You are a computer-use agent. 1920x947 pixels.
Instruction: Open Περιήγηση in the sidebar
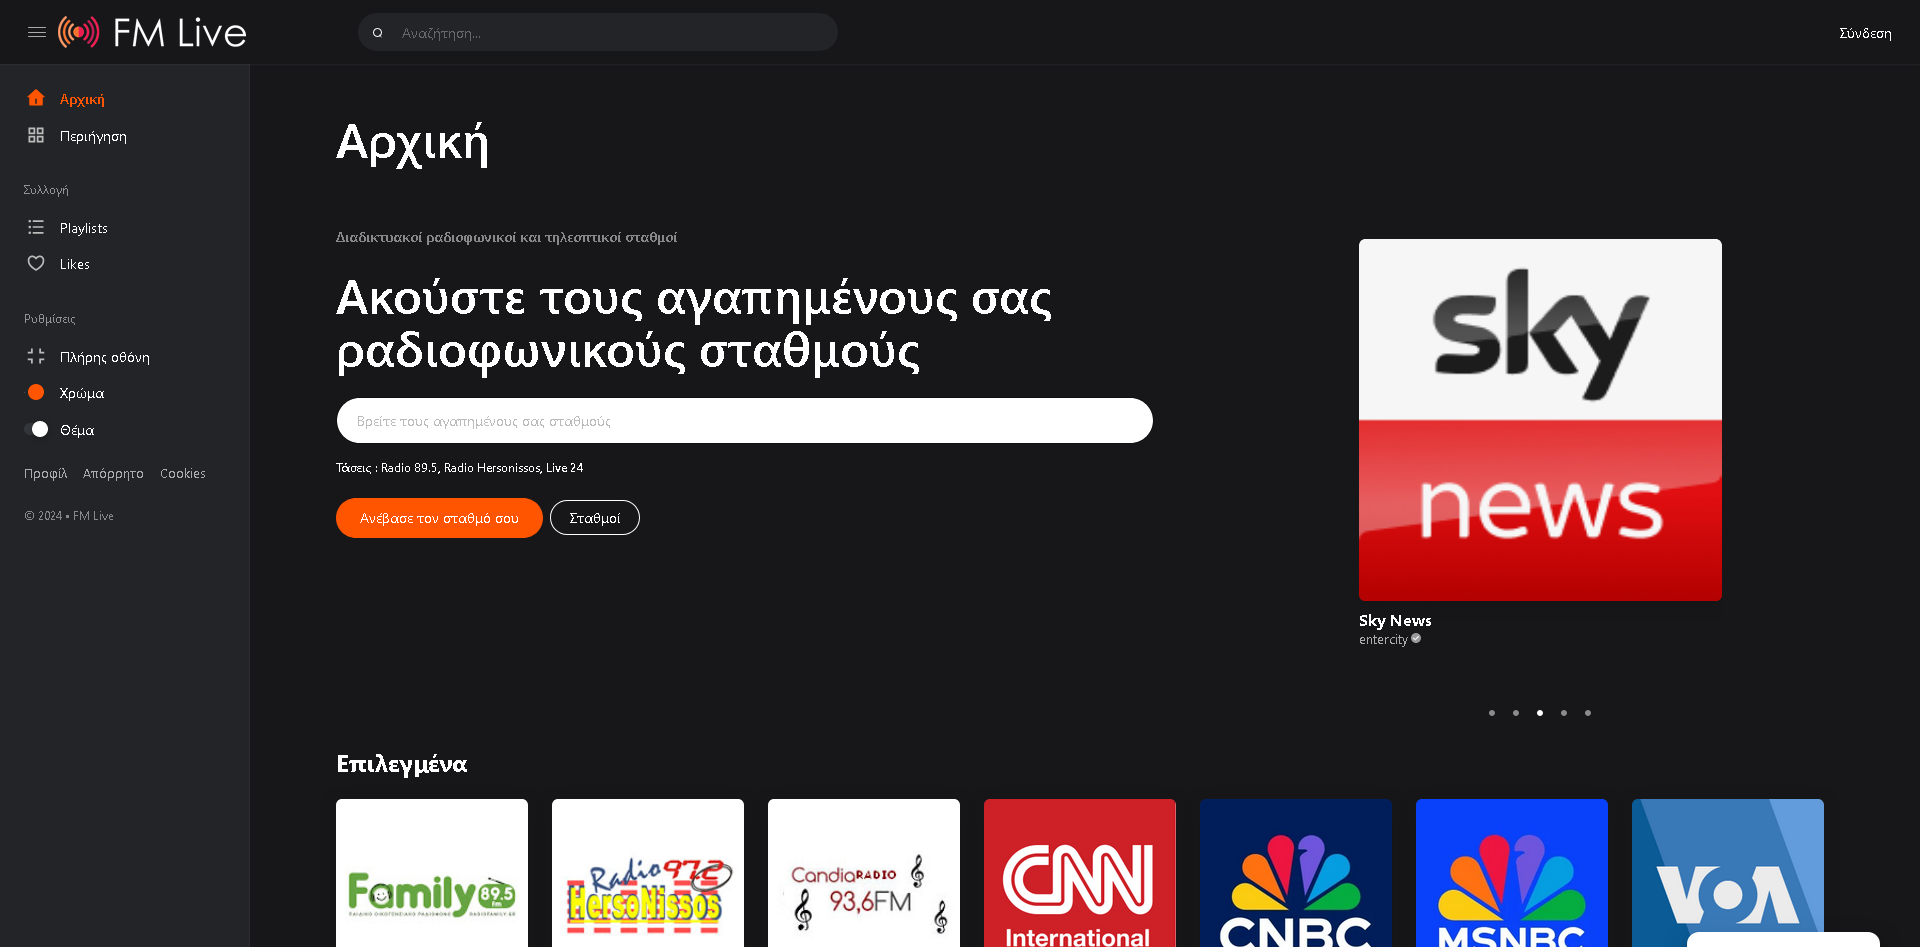tap(93, 136)
